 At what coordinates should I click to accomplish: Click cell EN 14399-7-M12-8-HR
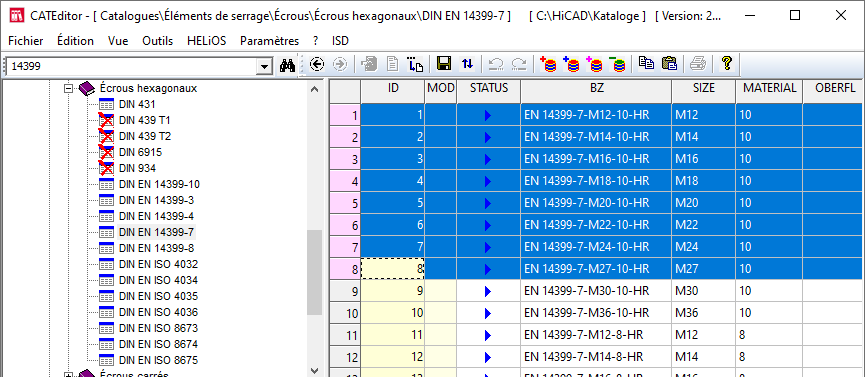click(596, 335)
